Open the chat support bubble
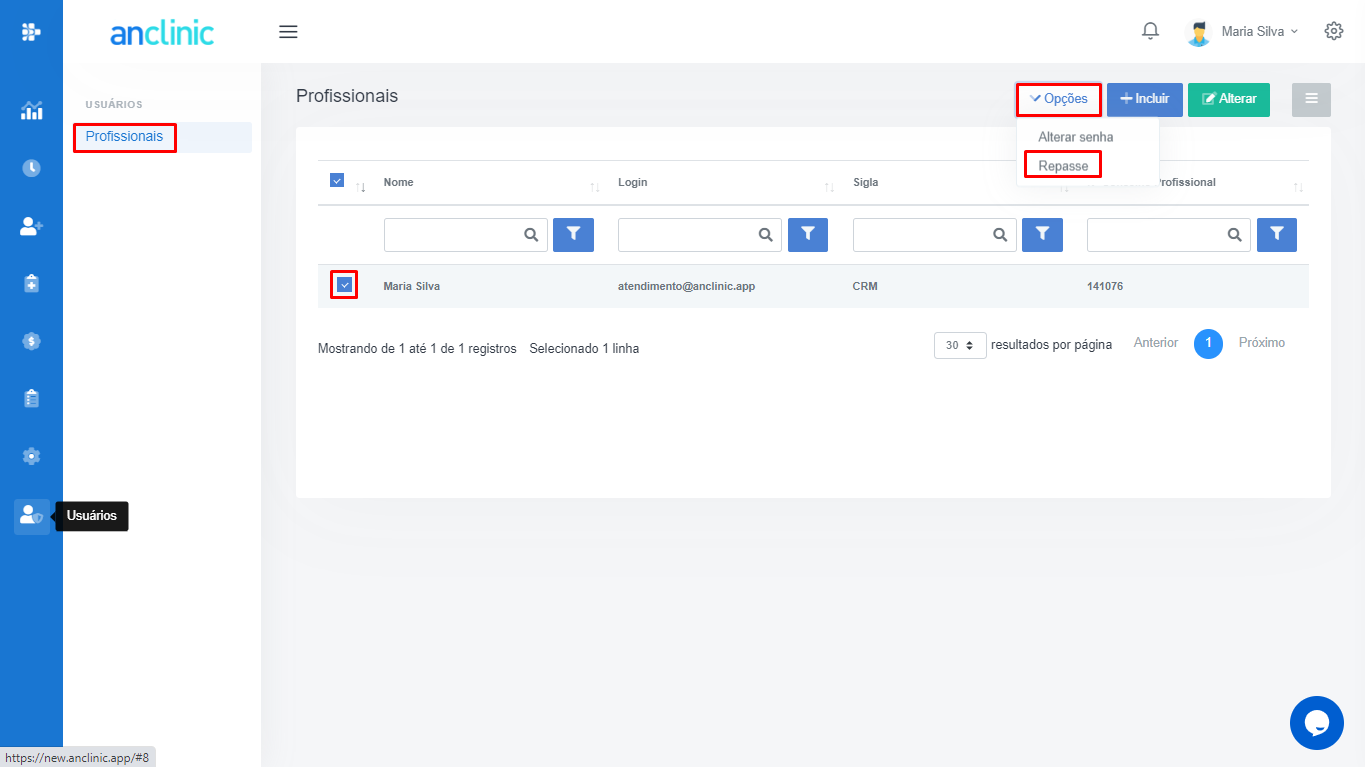1365x767 pixels. [x=1316, y=723]
